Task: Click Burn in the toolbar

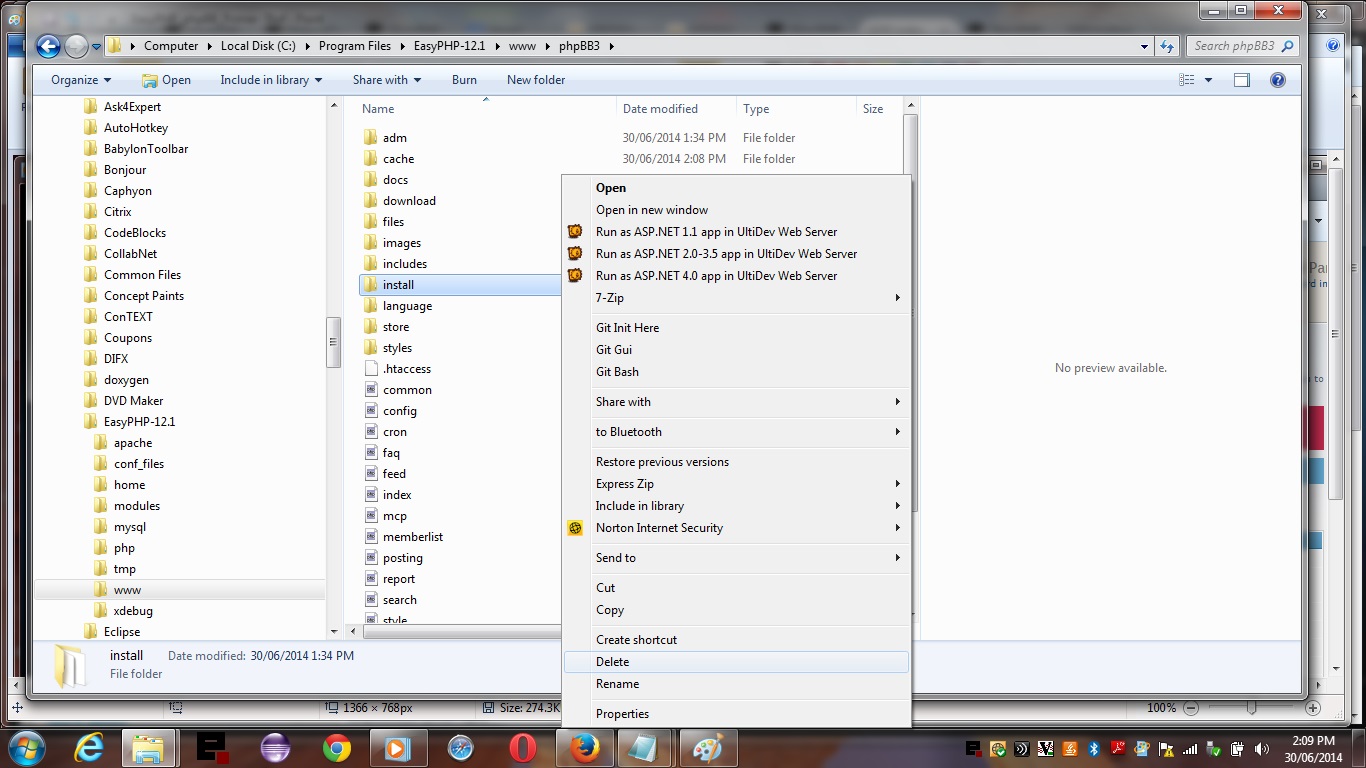Action: tap(464, 80)
